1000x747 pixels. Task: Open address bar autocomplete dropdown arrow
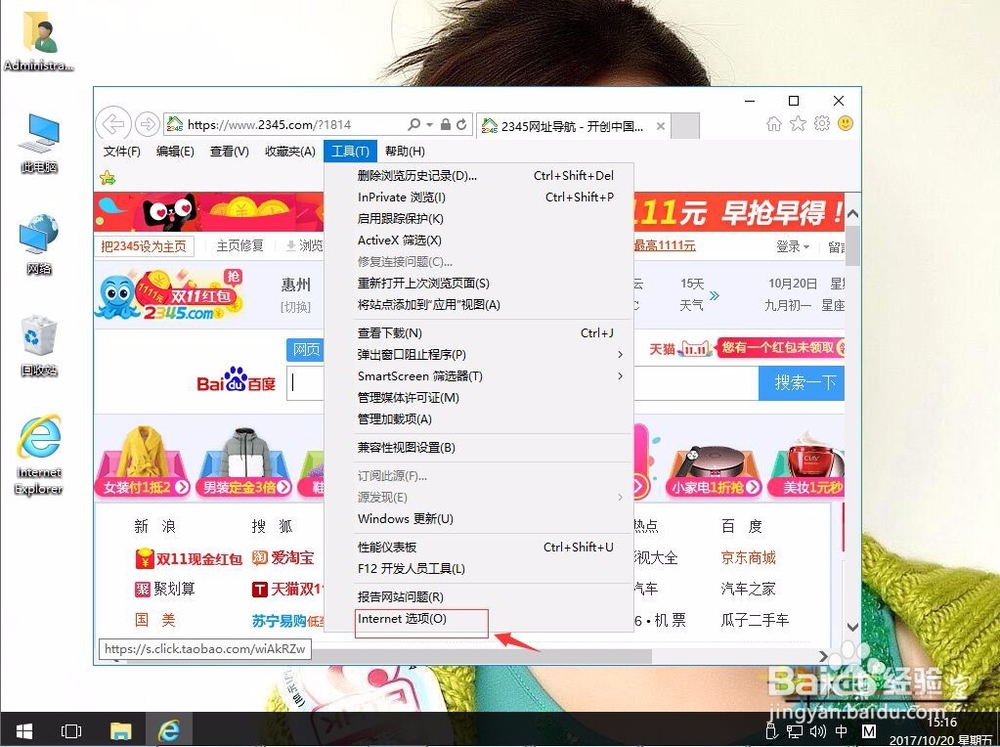[x=429, y=124]
